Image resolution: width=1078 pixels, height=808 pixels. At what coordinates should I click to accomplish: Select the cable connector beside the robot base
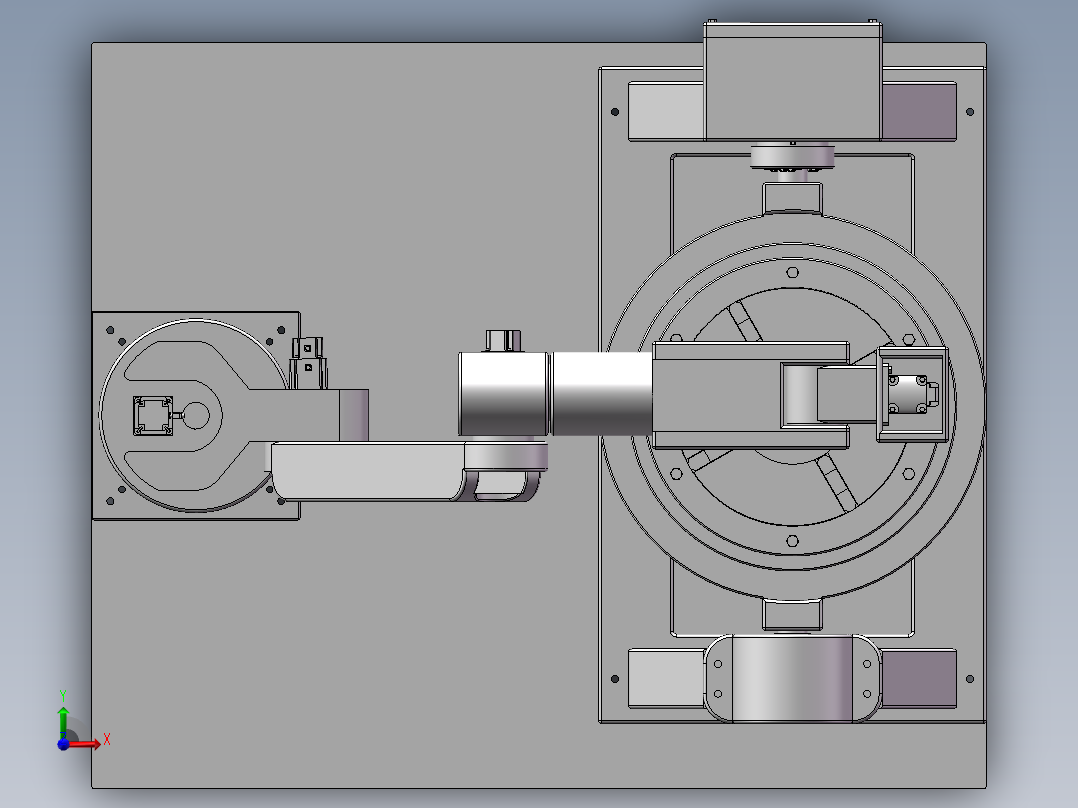point(308,362)
